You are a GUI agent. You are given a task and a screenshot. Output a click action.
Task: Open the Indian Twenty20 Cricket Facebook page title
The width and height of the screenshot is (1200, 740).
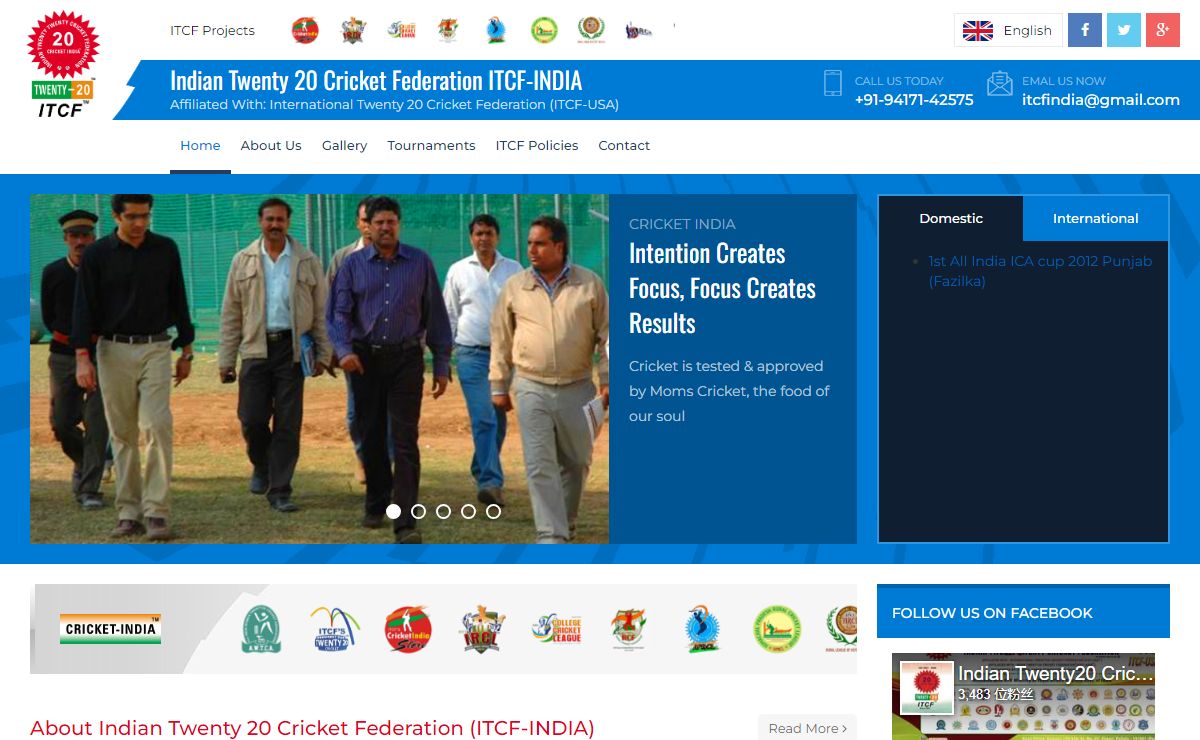[x=1056, y=674]
